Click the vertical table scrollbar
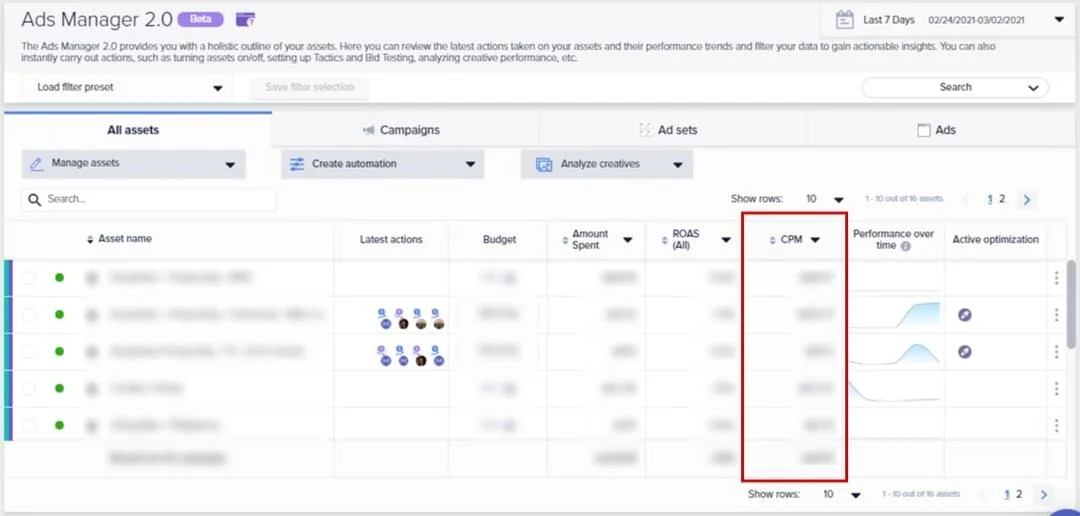 point(1071,303)
